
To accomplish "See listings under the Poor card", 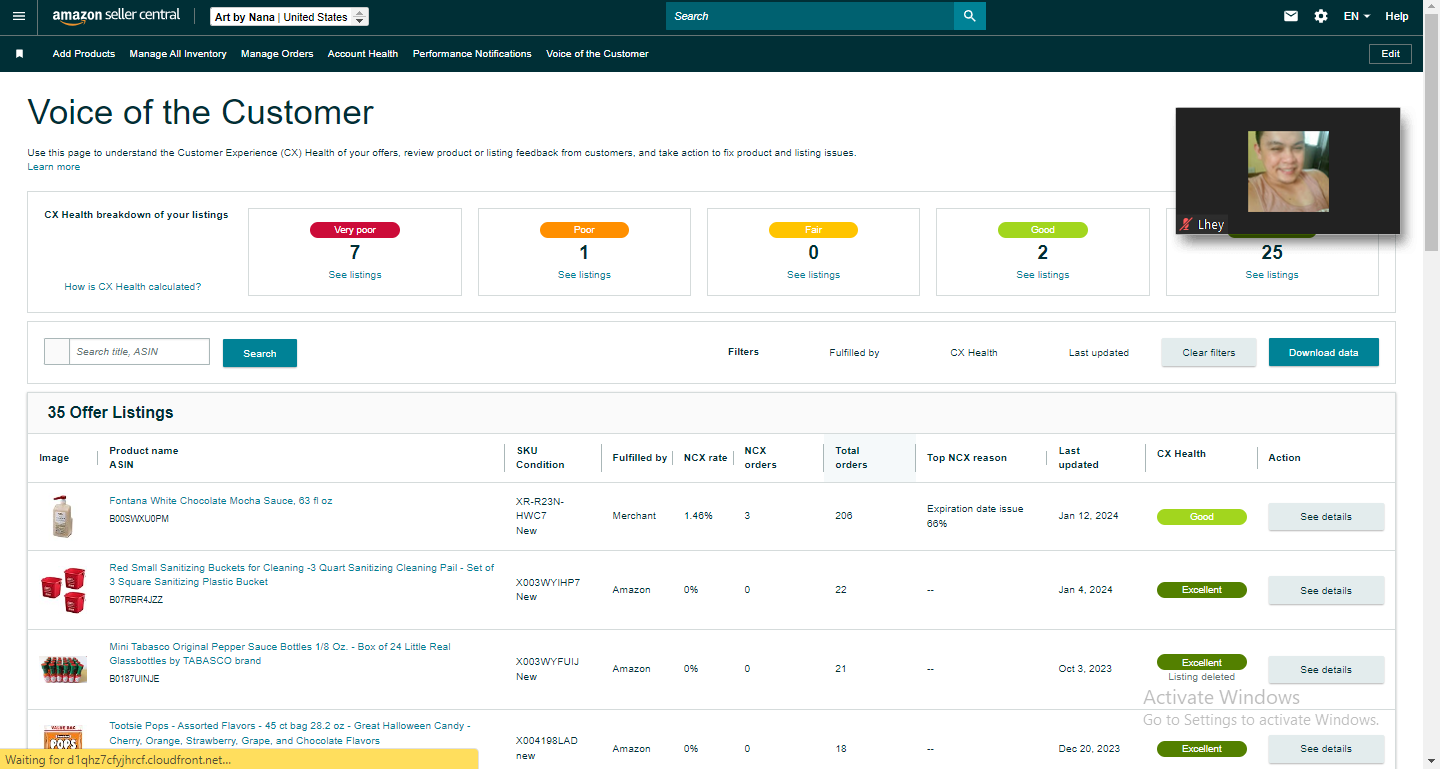I will tap(584, 275).
